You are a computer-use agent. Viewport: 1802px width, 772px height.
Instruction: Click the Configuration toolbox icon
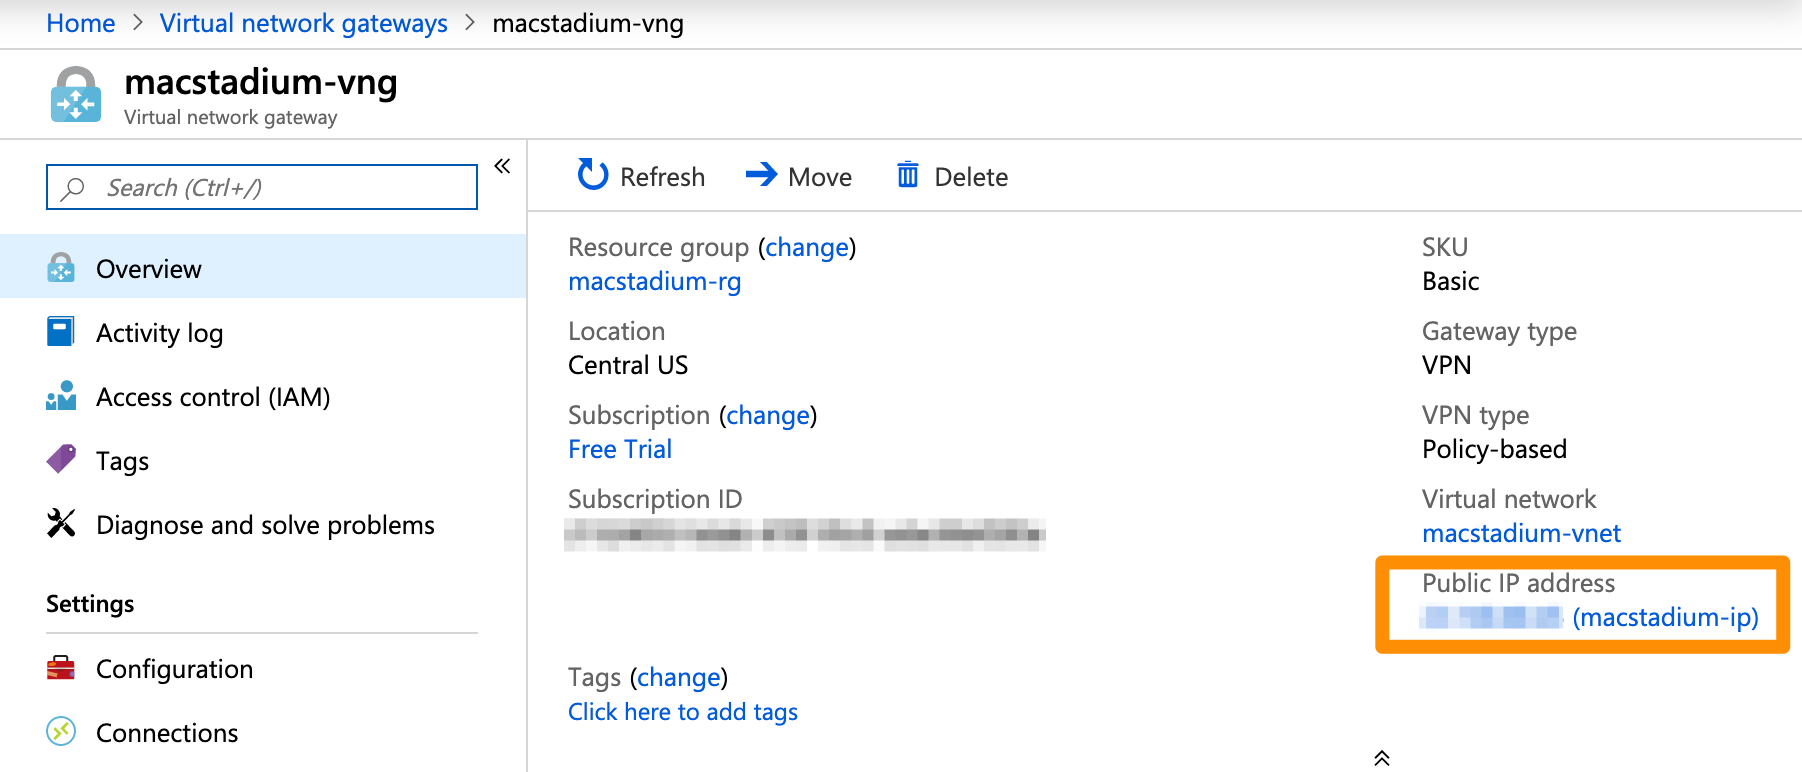coord(61,668)
